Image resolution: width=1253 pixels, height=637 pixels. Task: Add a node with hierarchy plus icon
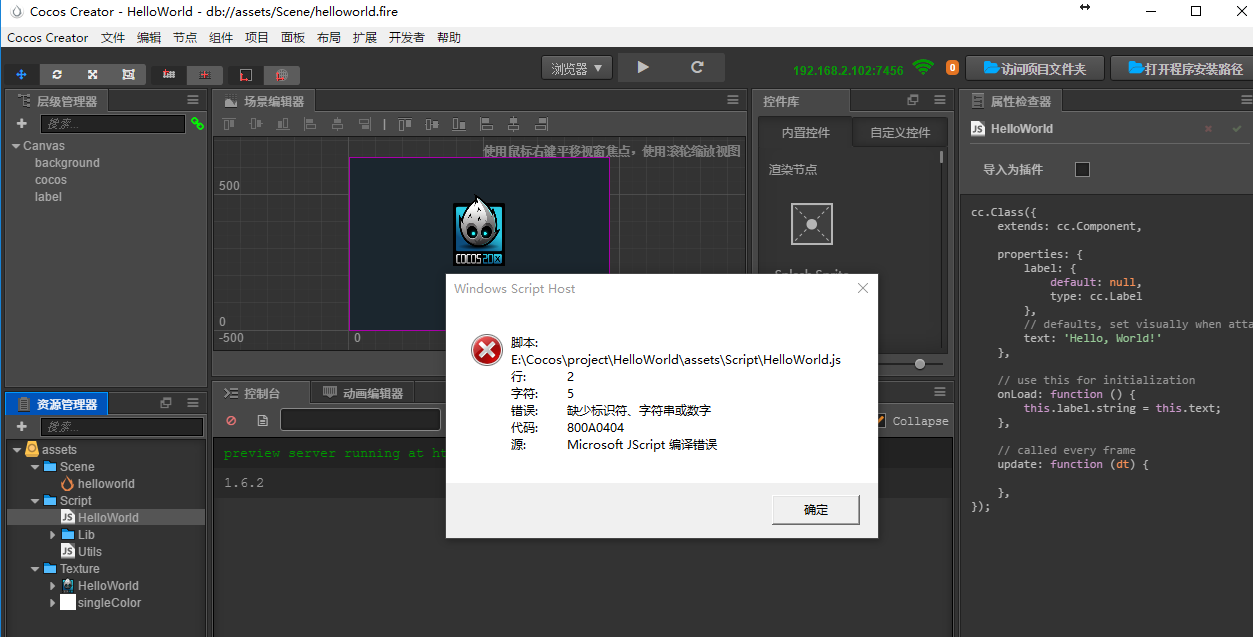21,124
